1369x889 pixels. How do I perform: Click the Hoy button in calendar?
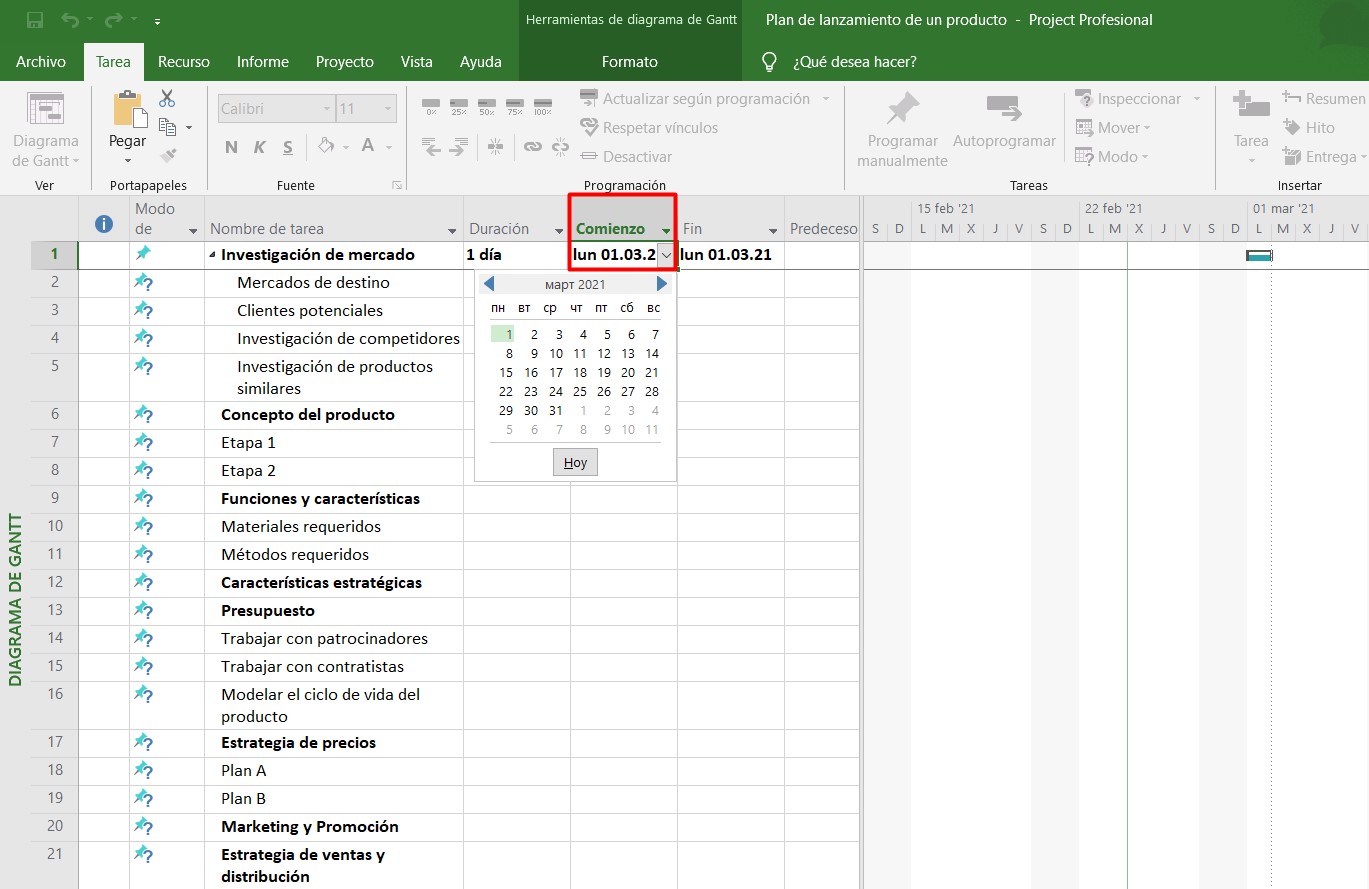[x=575, y=463]
